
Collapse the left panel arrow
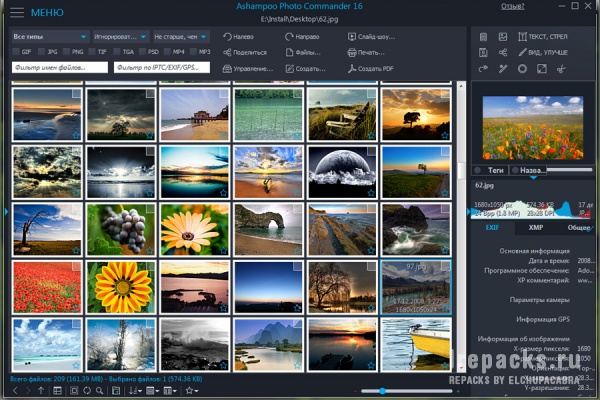pos(6,211)
